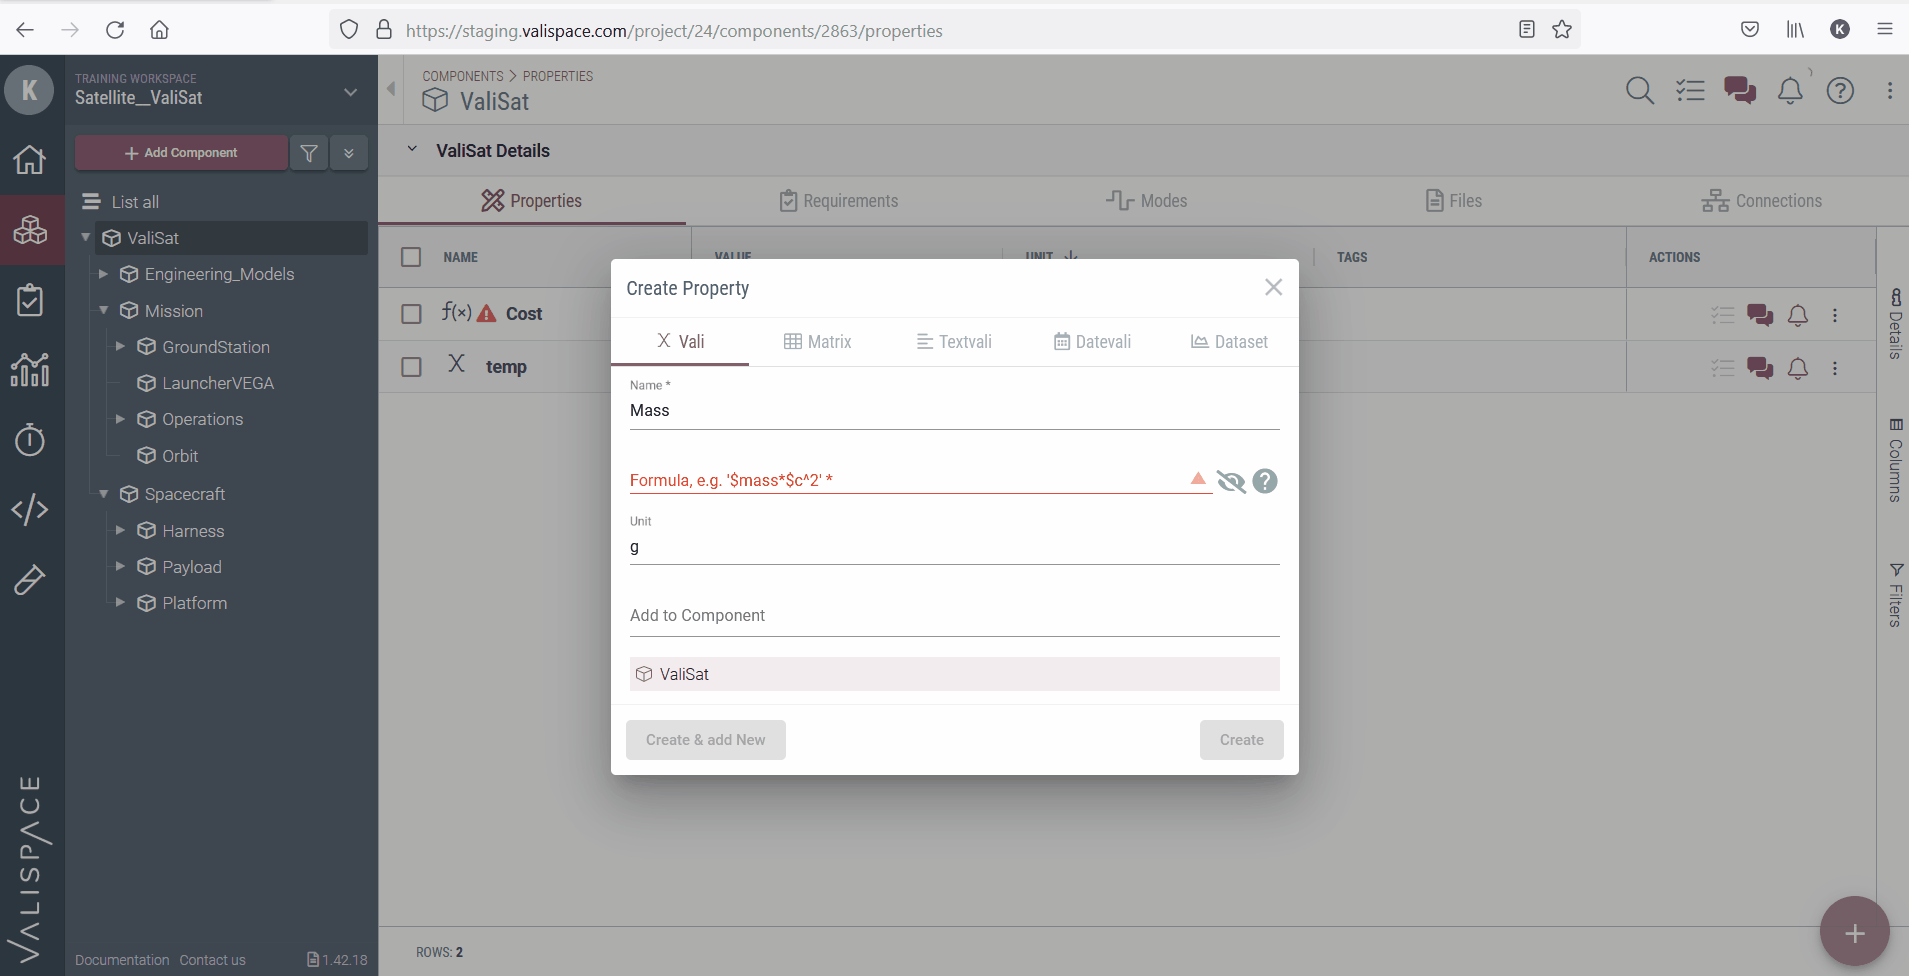Open the requirements clipboard-check module
The image size is (1909, 976).
coord(30,300)
